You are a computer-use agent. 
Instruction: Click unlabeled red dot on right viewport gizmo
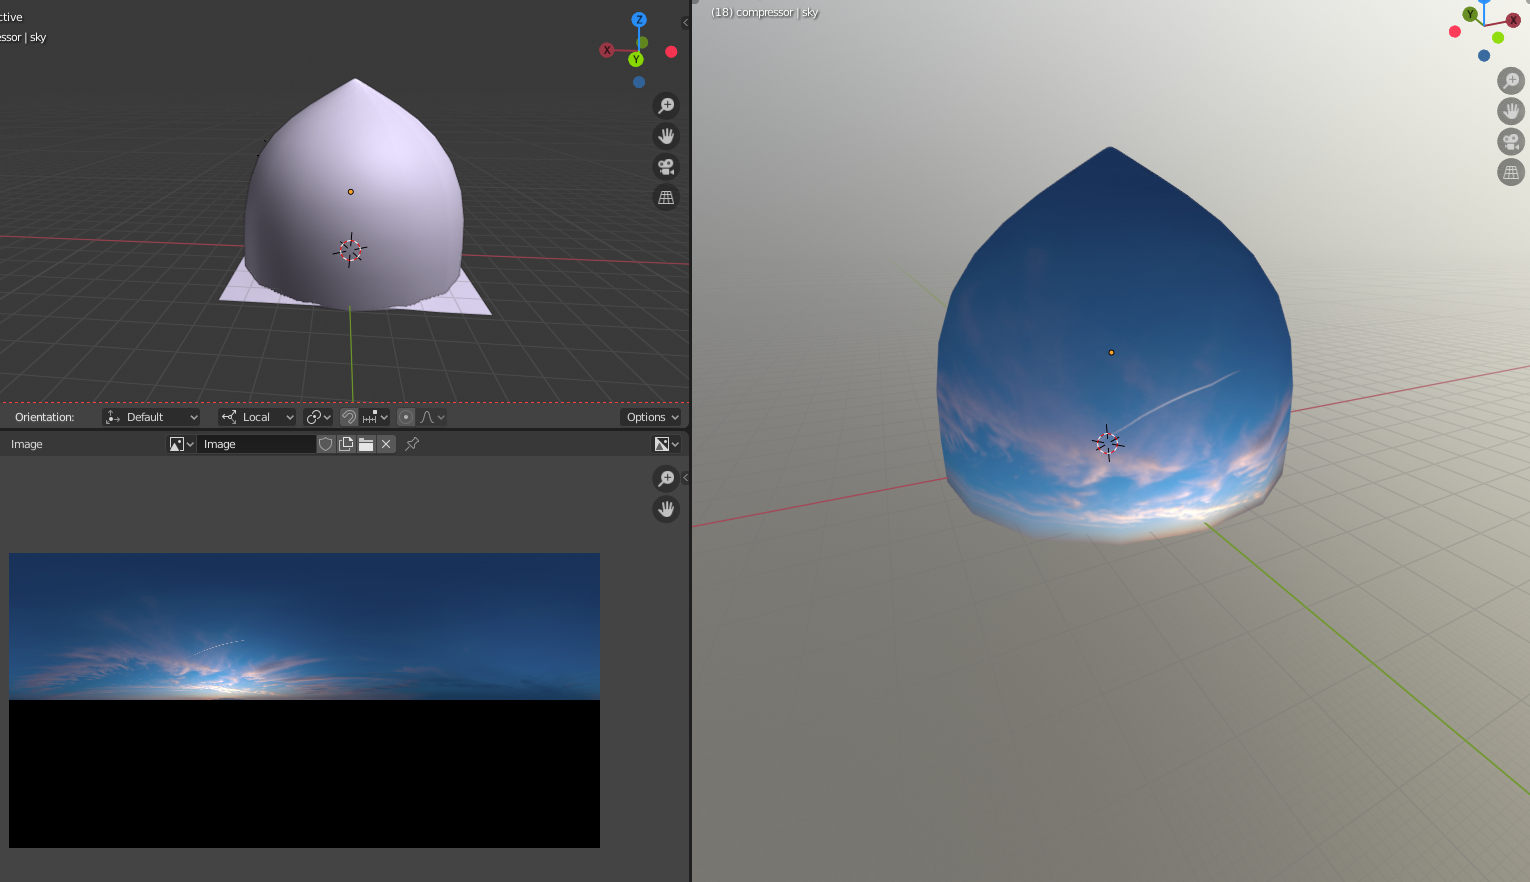coord(1455,32)
